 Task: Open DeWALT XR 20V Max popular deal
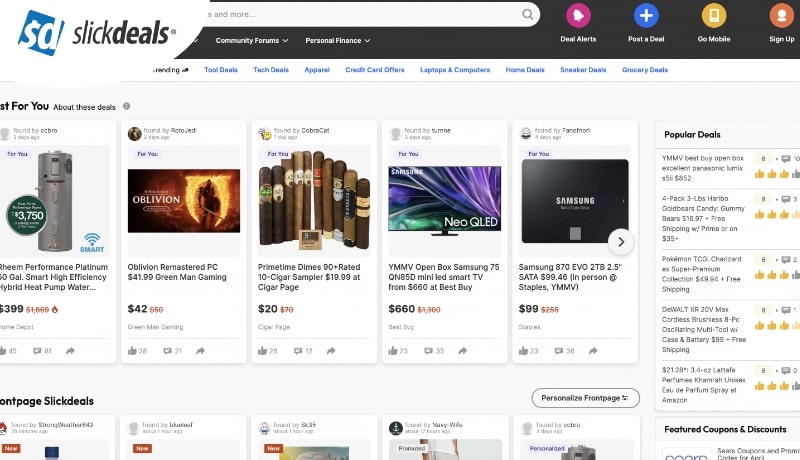click(x=704, y=329)
